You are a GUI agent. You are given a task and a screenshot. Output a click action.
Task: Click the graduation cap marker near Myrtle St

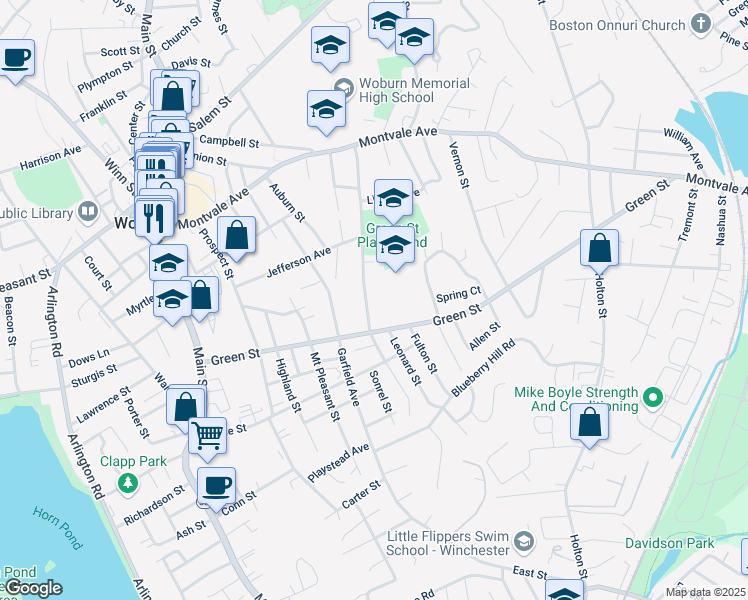pos(172,302)
